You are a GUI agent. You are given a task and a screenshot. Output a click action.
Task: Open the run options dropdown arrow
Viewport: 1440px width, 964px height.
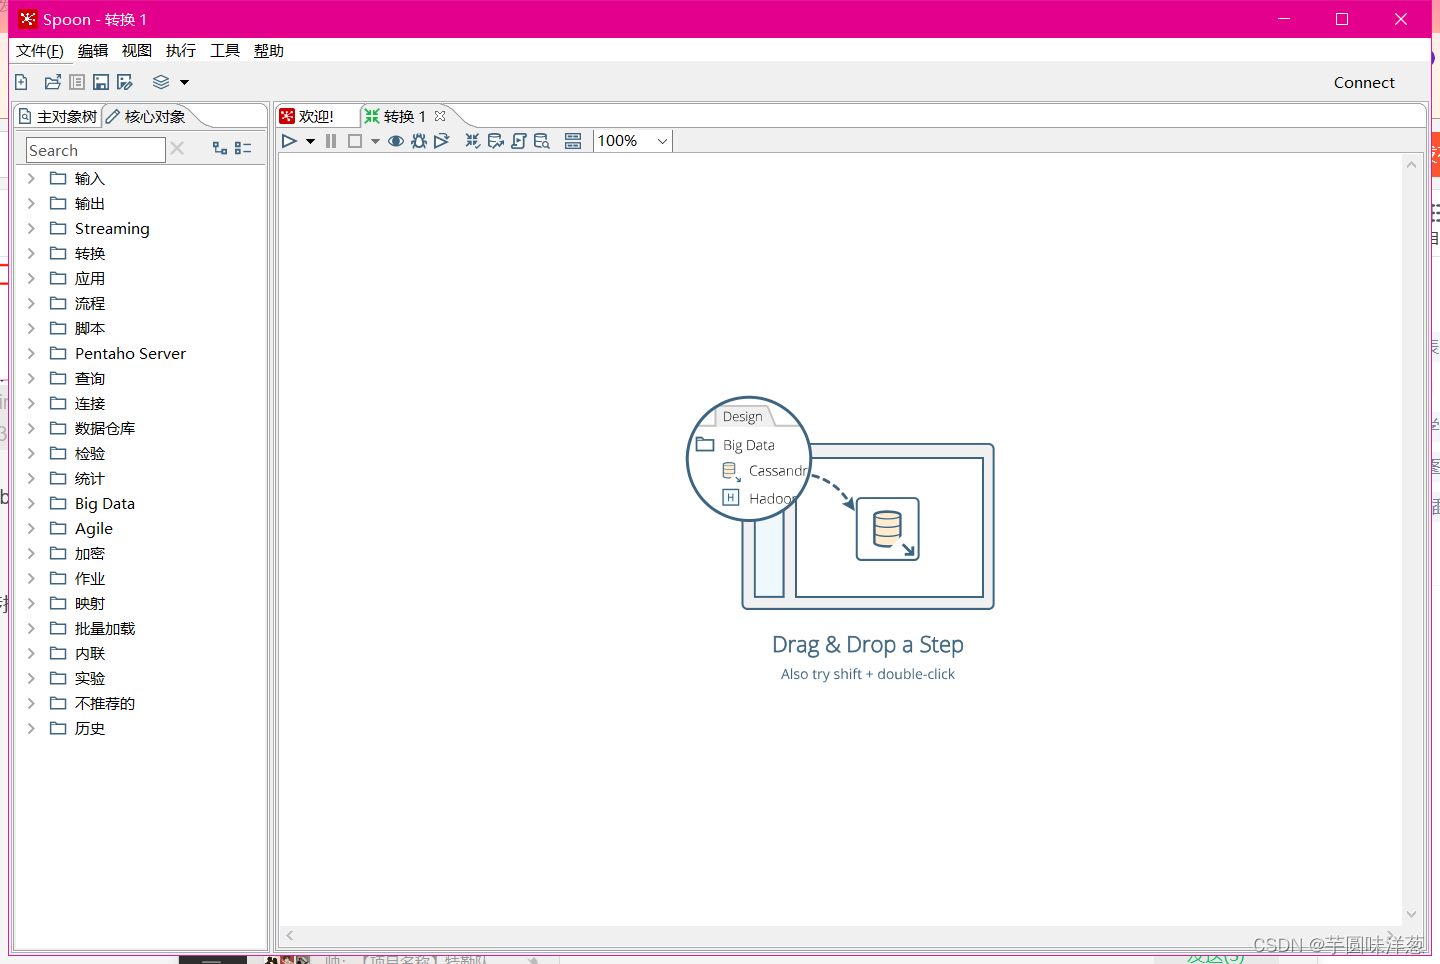(311, 142)
